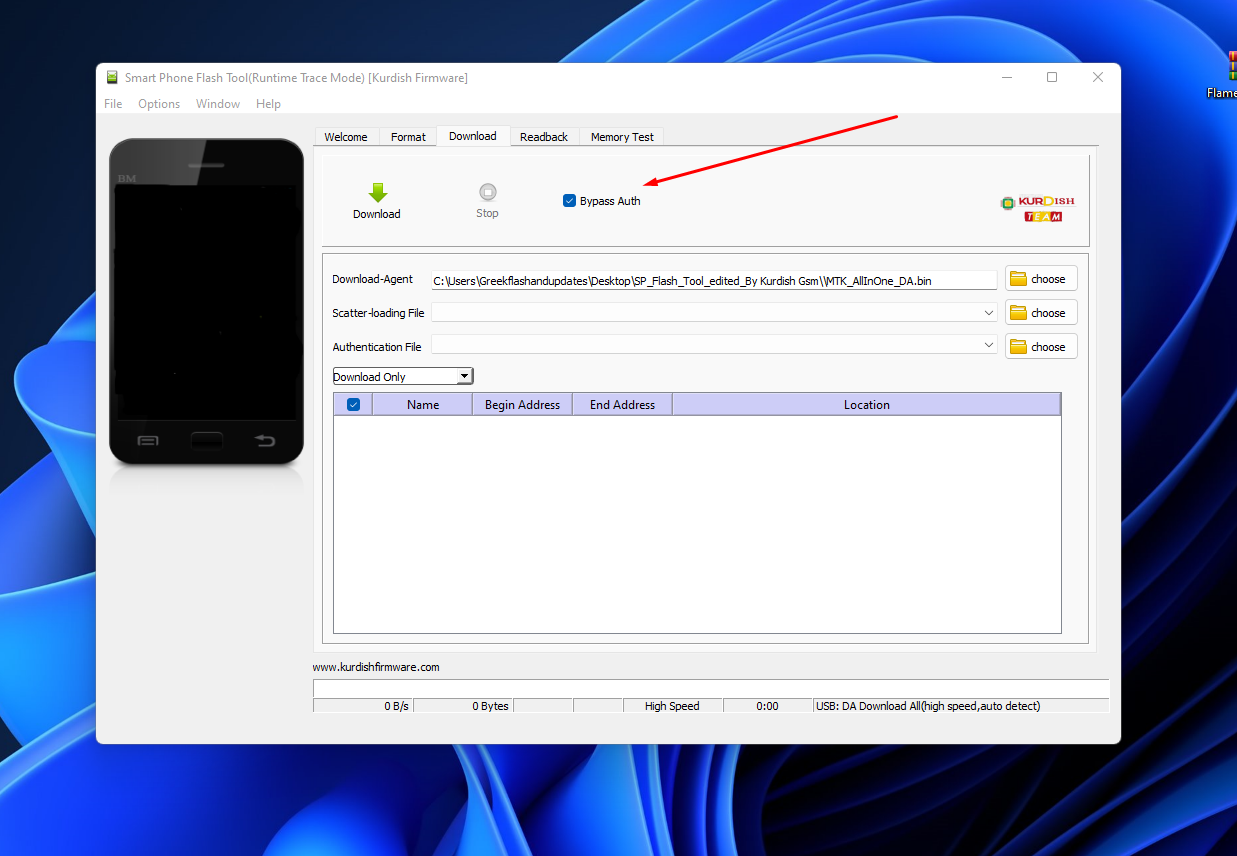
Task: Open the Options menu
Action: [x=159, y=104]
